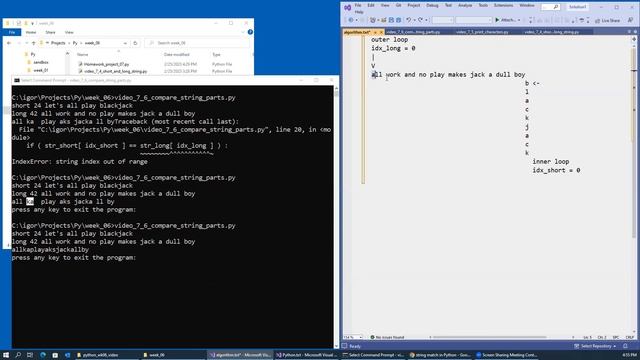Open Edit menu in Visual Studio

371,5
